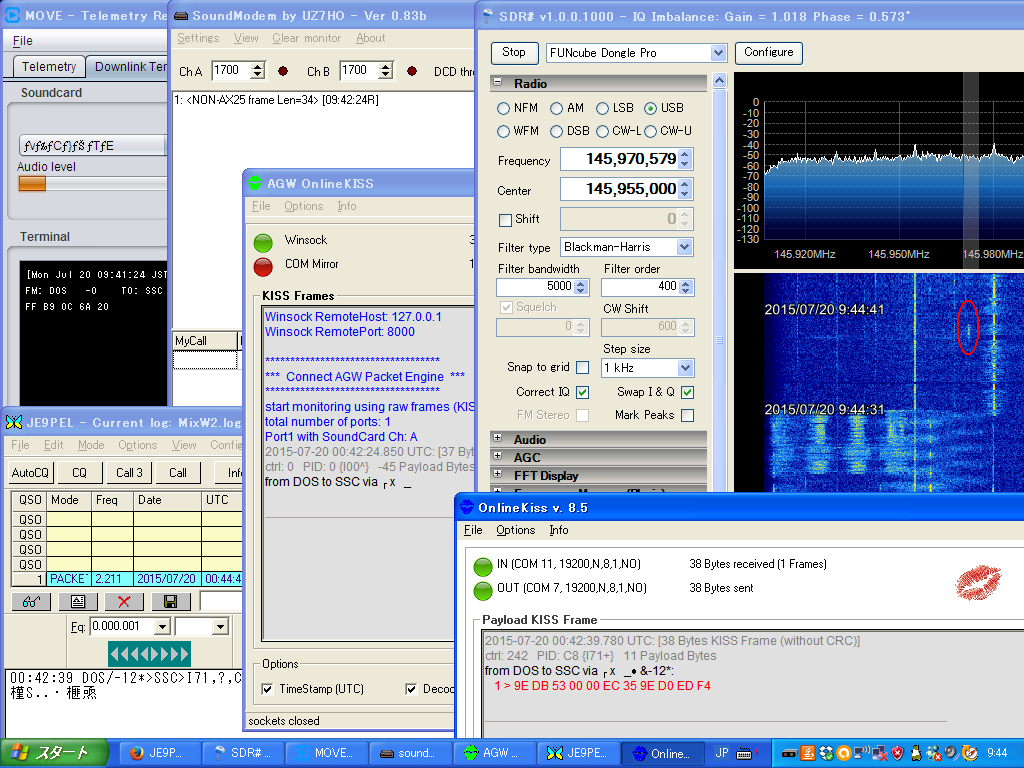1024x768 pixels.
Task: Toggle the Swap I & Q checkbox
Action: pos(687,392)
